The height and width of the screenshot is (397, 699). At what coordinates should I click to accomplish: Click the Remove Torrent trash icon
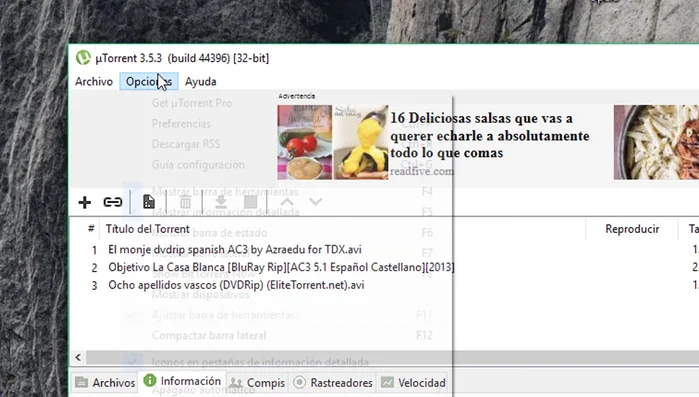(185, 202)
